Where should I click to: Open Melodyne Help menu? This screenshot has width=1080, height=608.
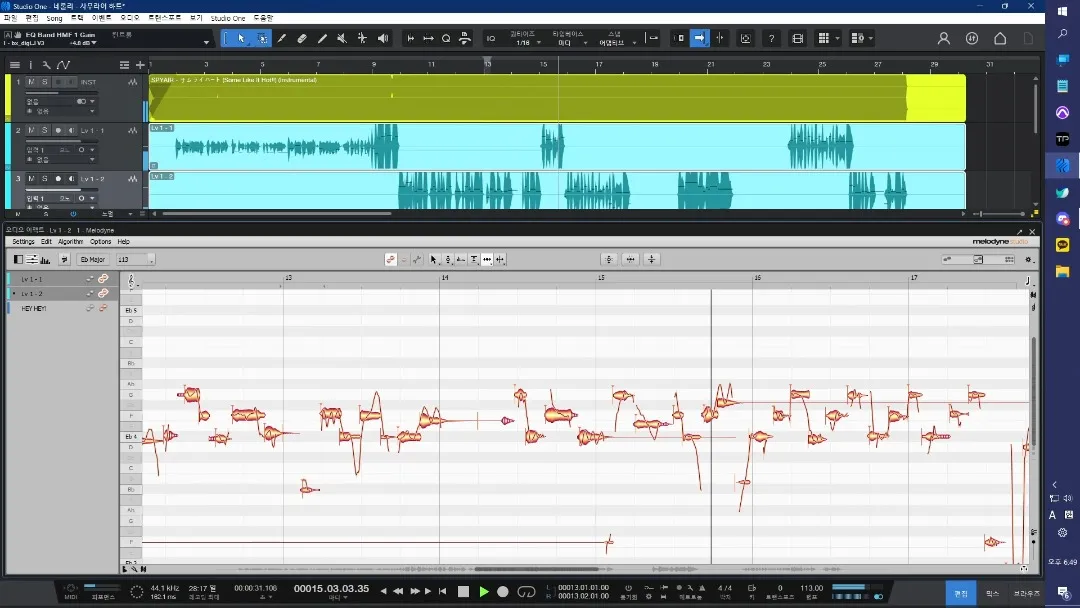(123, 242)
